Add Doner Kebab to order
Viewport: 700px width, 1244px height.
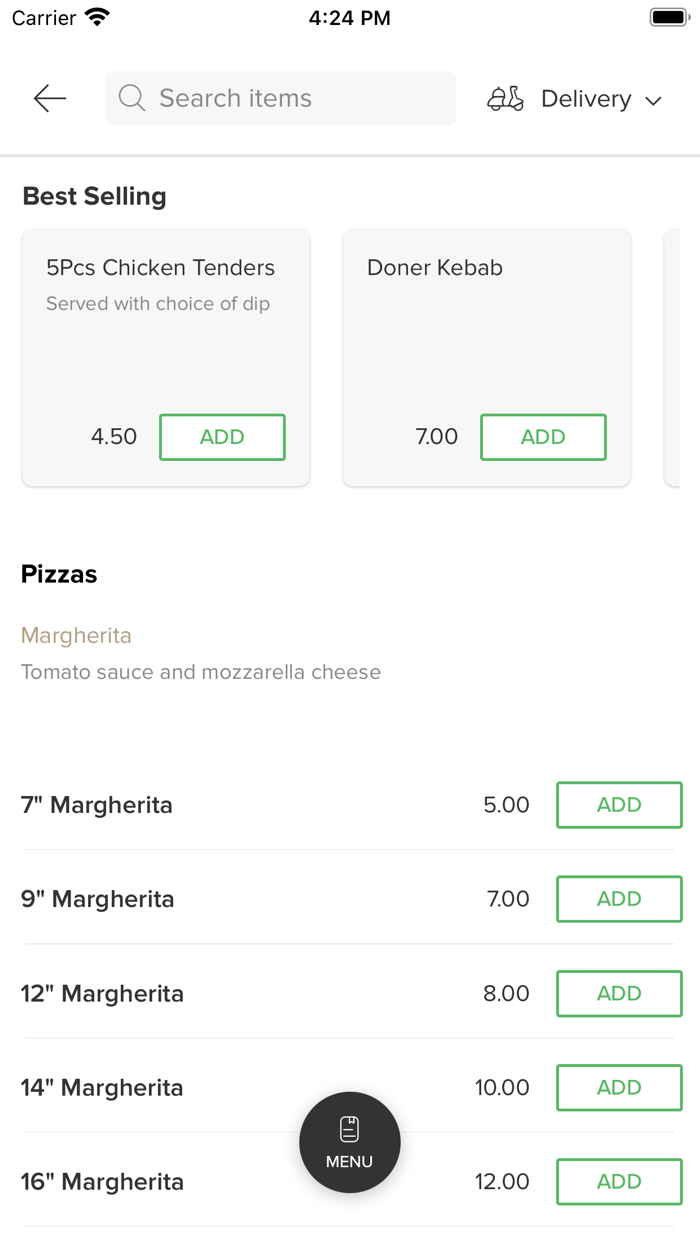pos(543,437)
